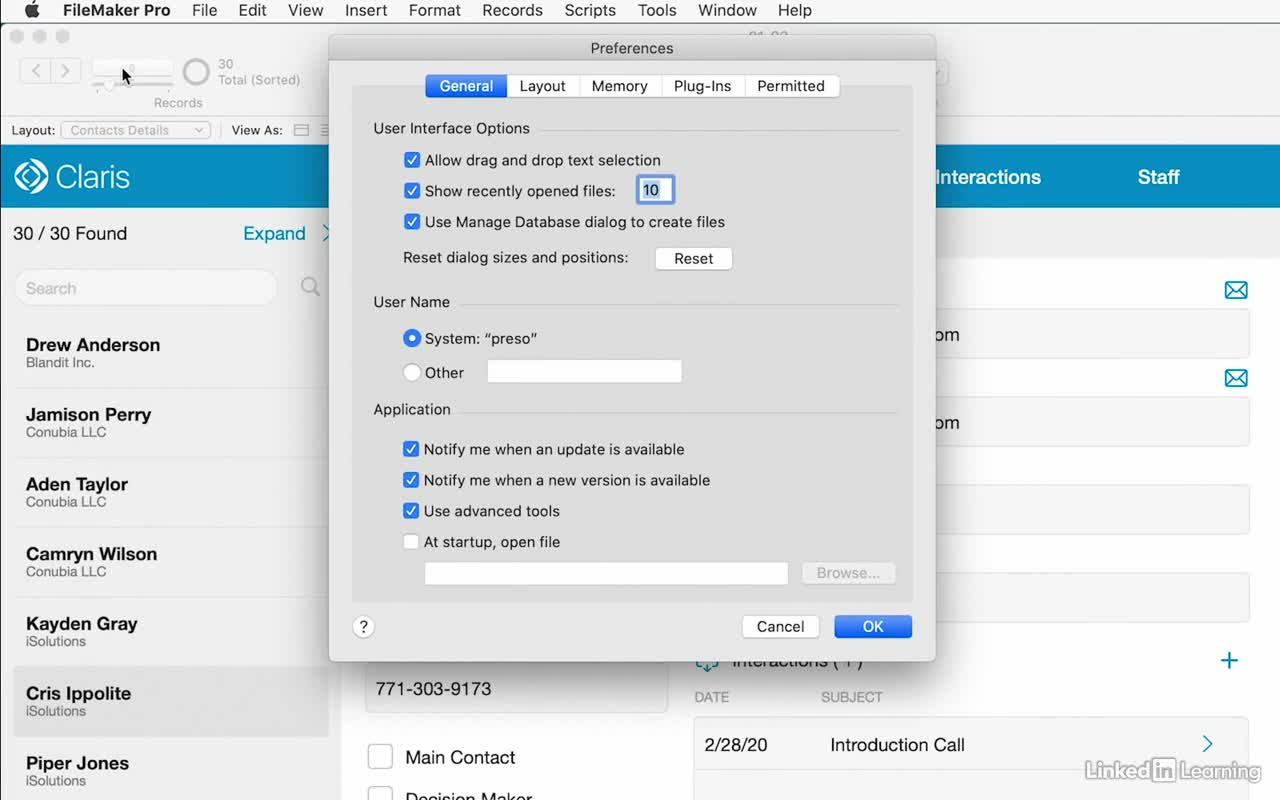Open the Format menu
Image resolution: width=1280 pixels, height=800 pixels.
[x=435, y=10]
